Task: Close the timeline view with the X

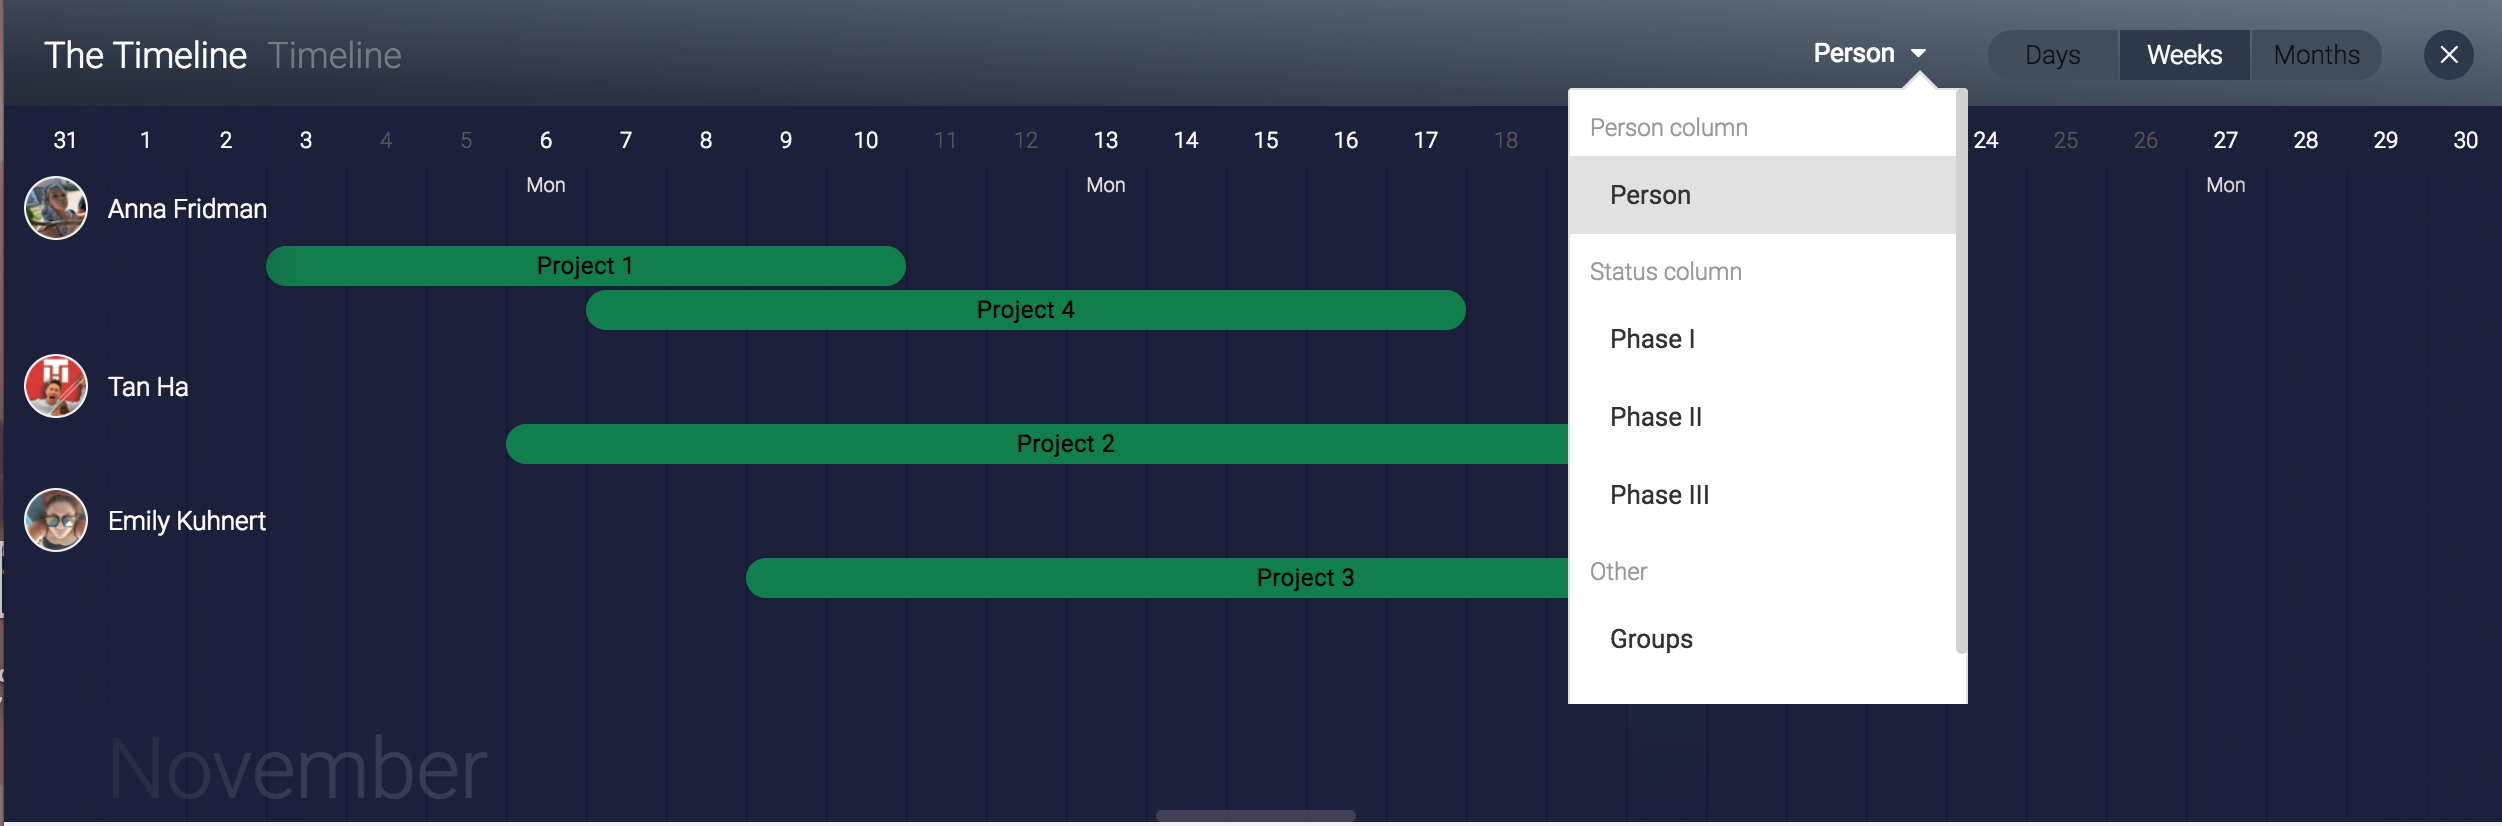Action: pos(2448,55)
